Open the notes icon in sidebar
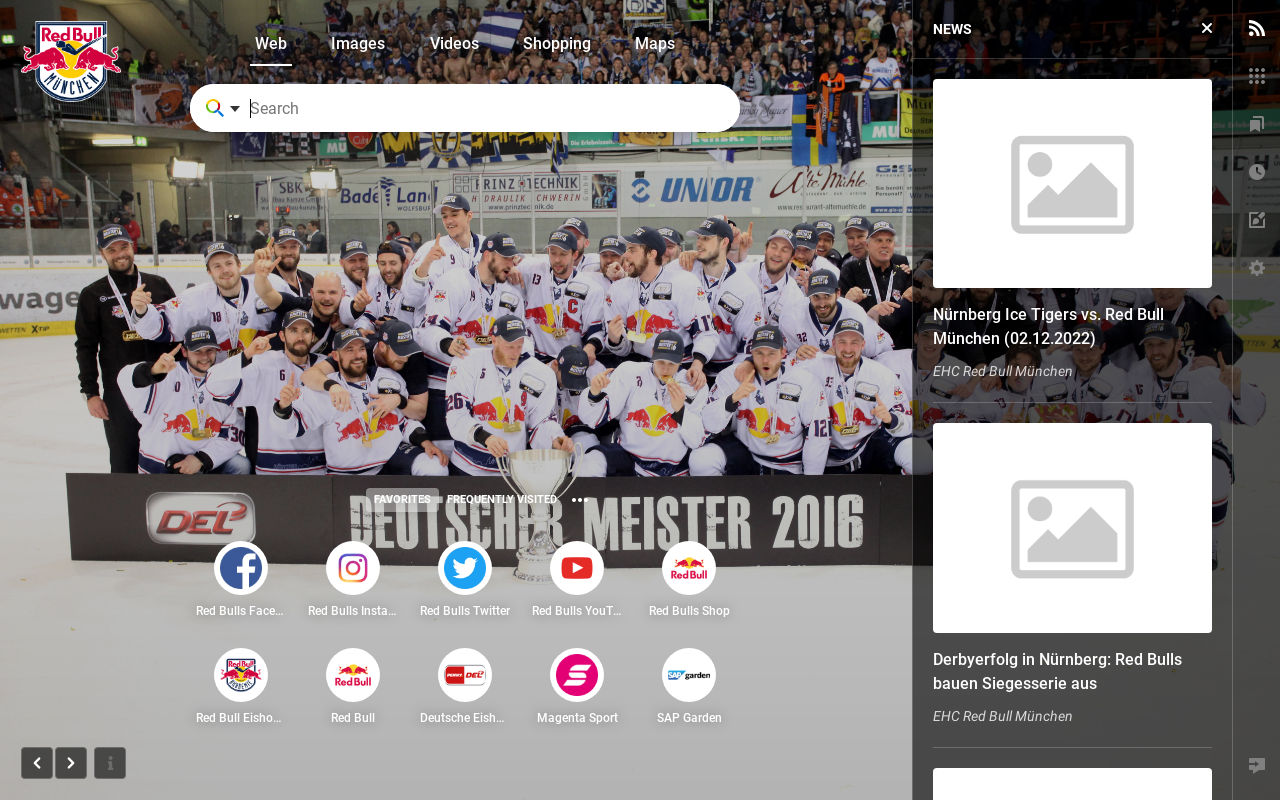 [x=1257, y=220]
